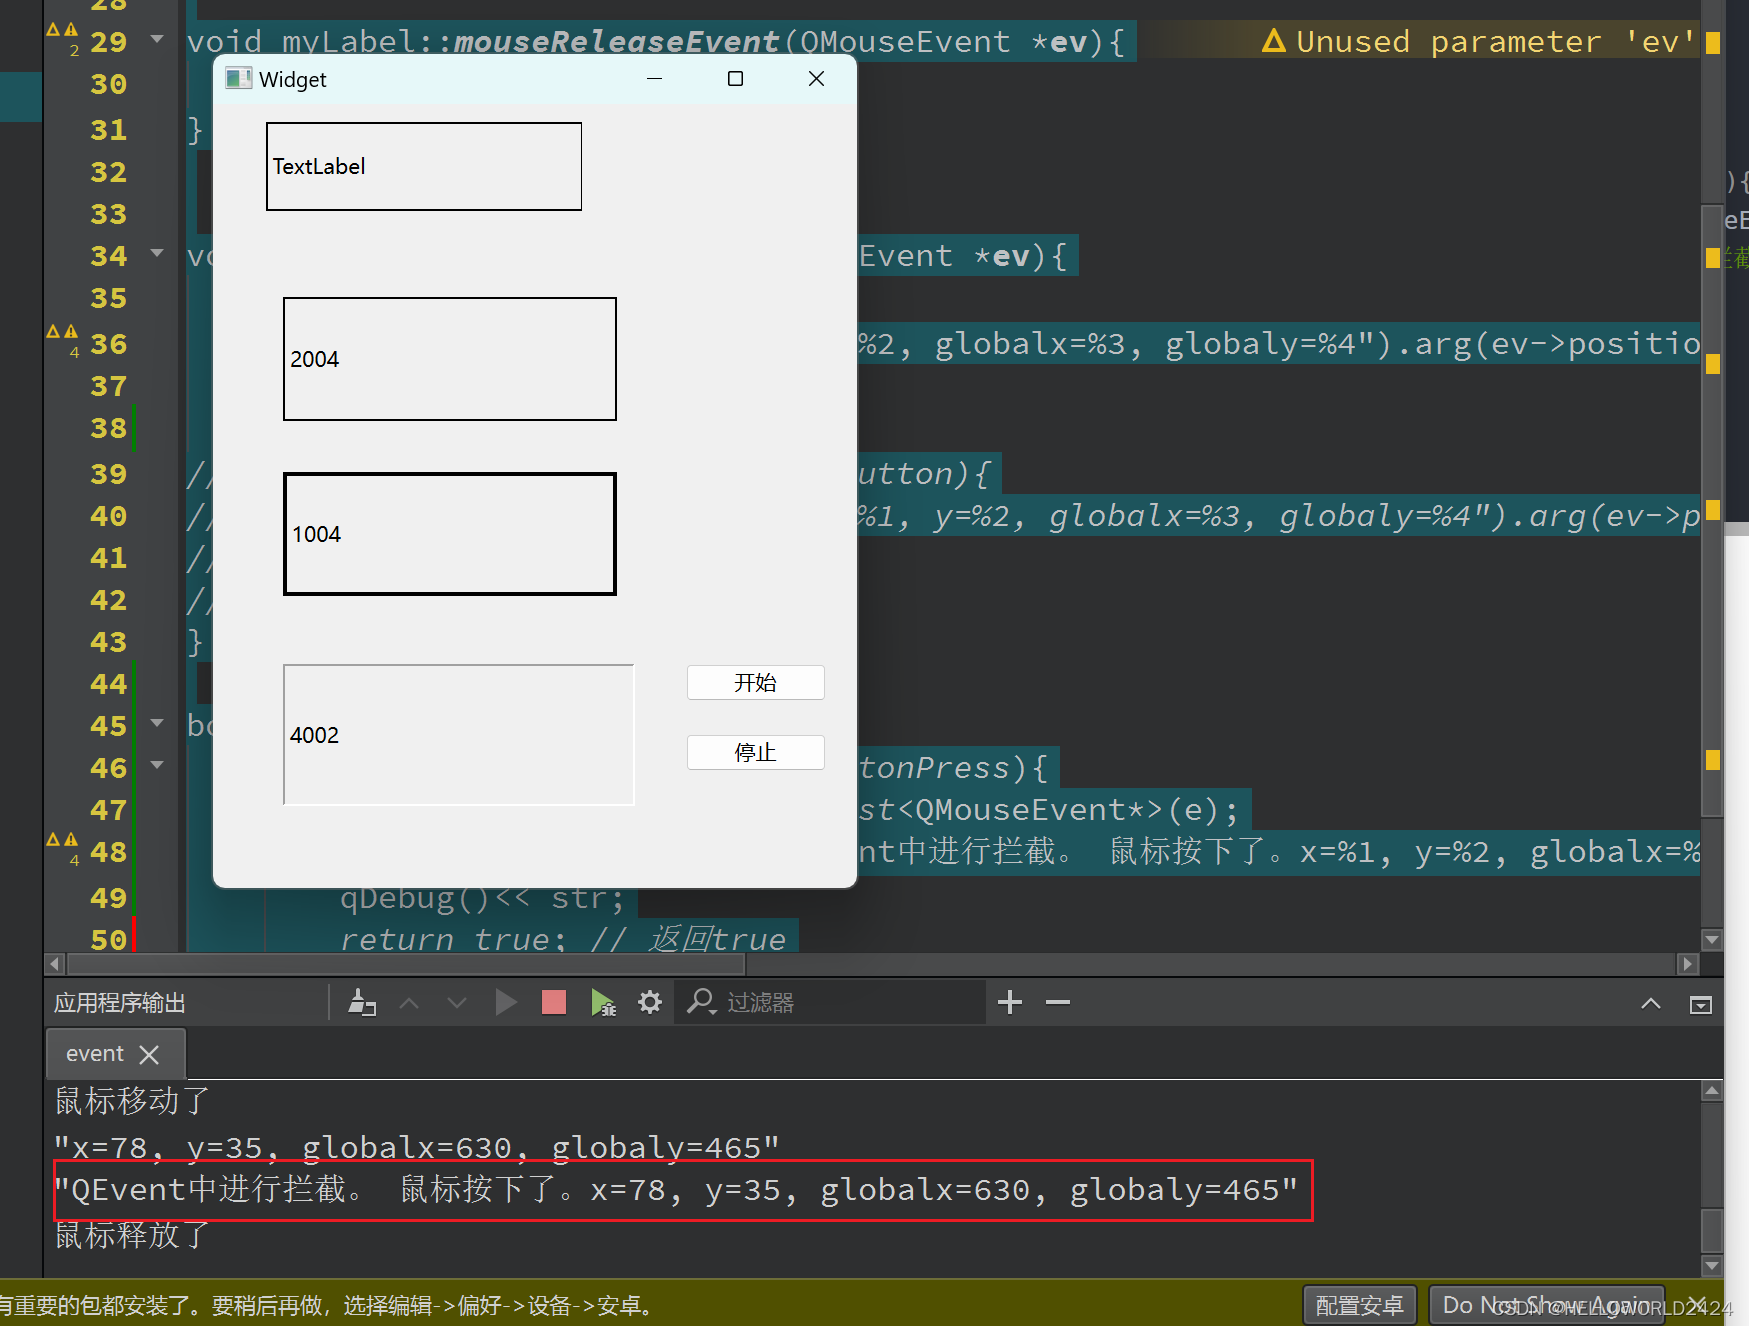Maximize the Widget window
Viewport: 1749px width, 1326px height.
click(735, 79)
